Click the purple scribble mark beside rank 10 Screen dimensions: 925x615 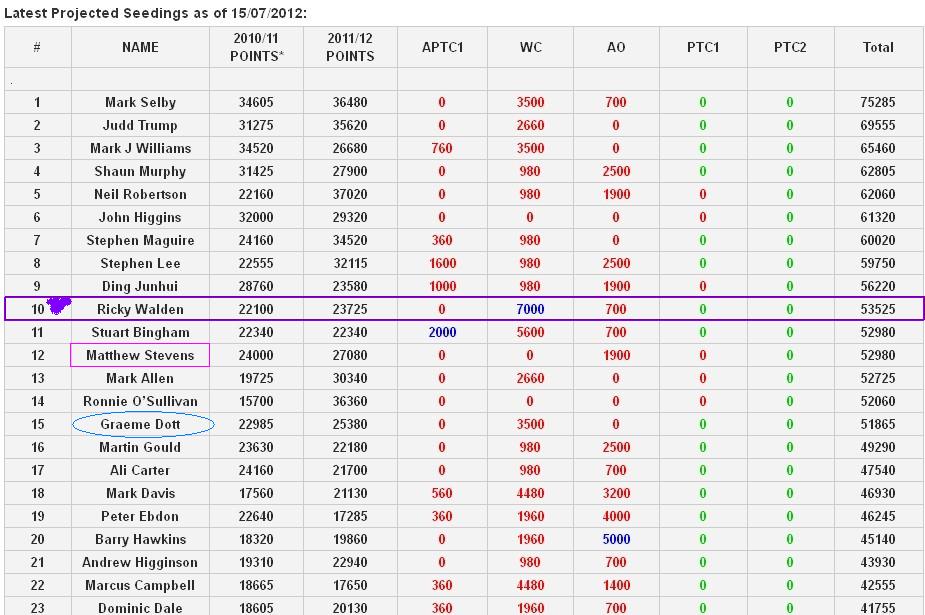click(59, 306)
